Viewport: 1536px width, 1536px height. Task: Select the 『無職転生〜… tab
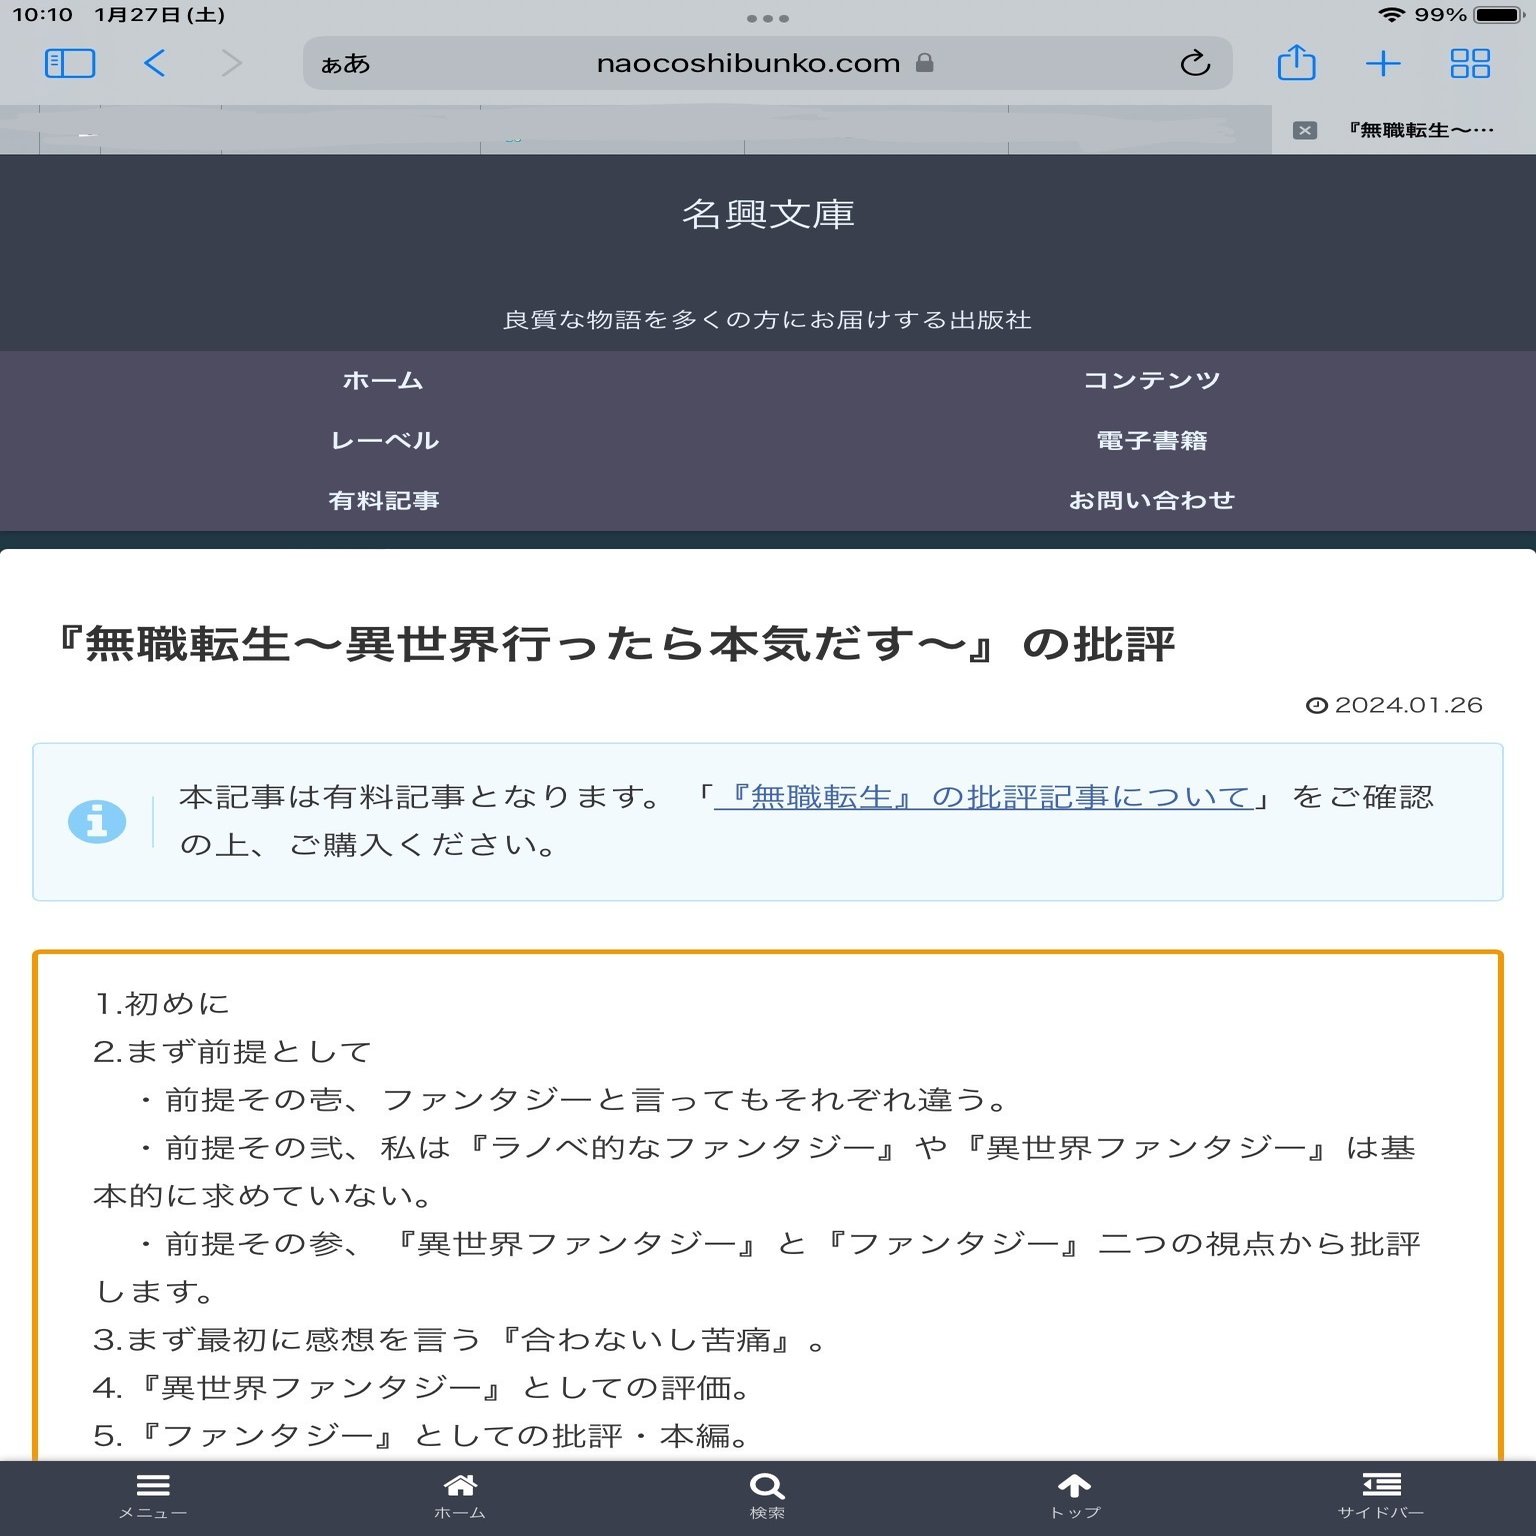[x=1404, y=130]
